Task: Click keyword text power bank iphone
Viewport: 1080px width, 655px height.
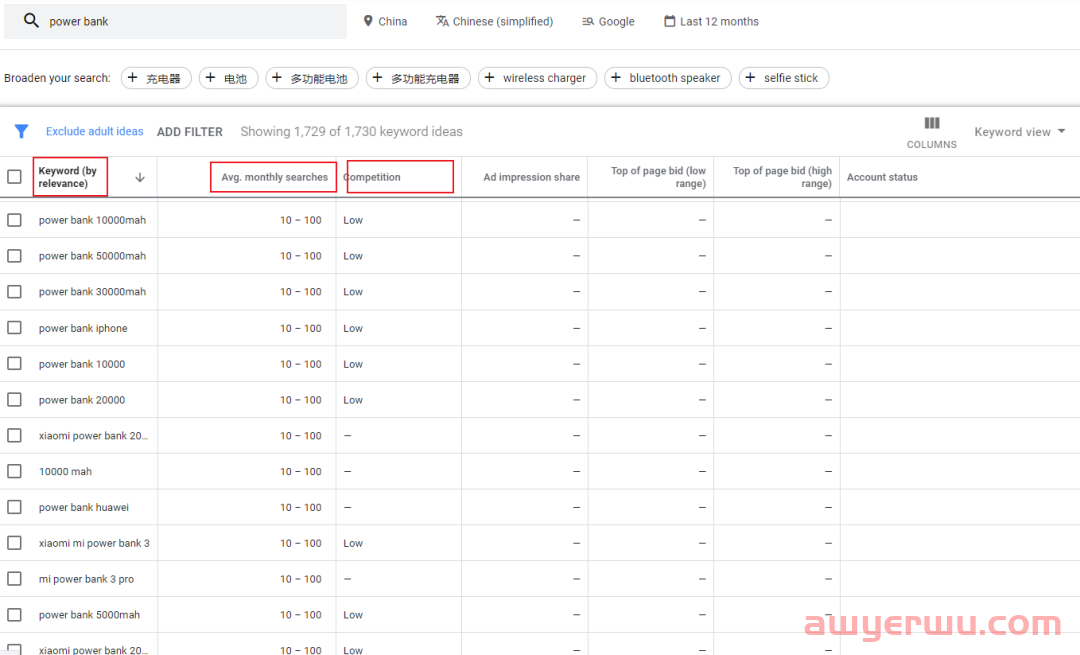Action: click(83, 329)
